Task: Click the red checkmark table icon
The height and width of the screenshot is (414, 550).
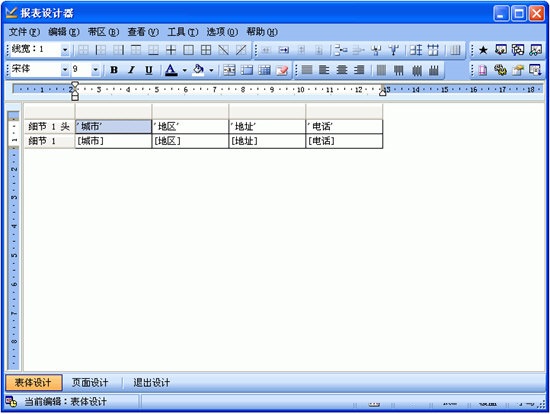Action: (282, 70)
